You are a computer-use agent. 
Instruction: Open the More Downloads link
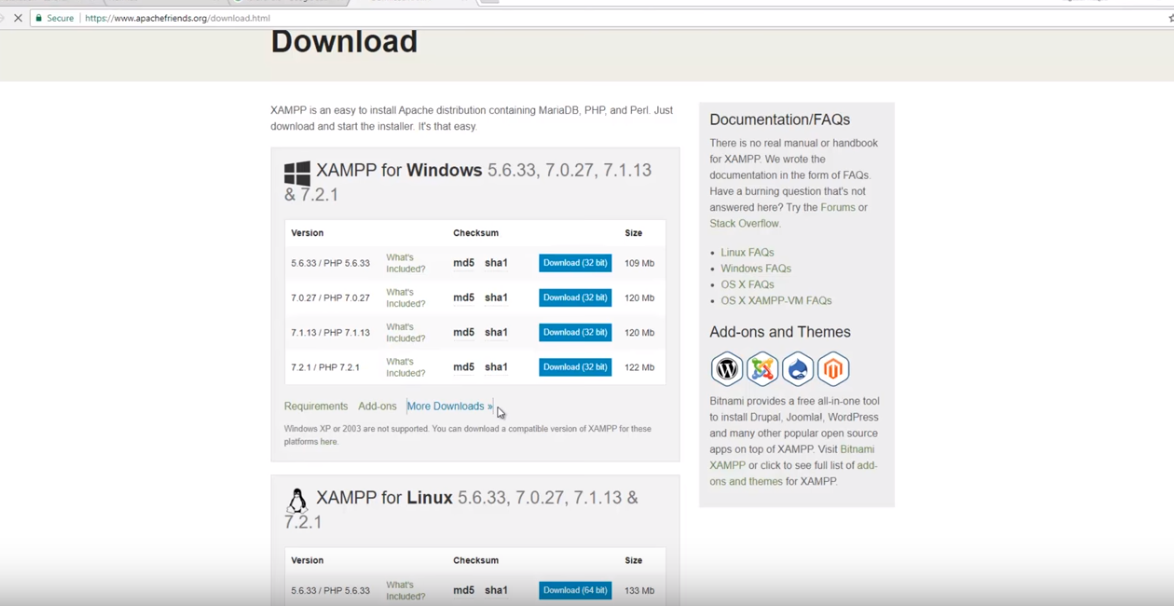click(450, 406)
